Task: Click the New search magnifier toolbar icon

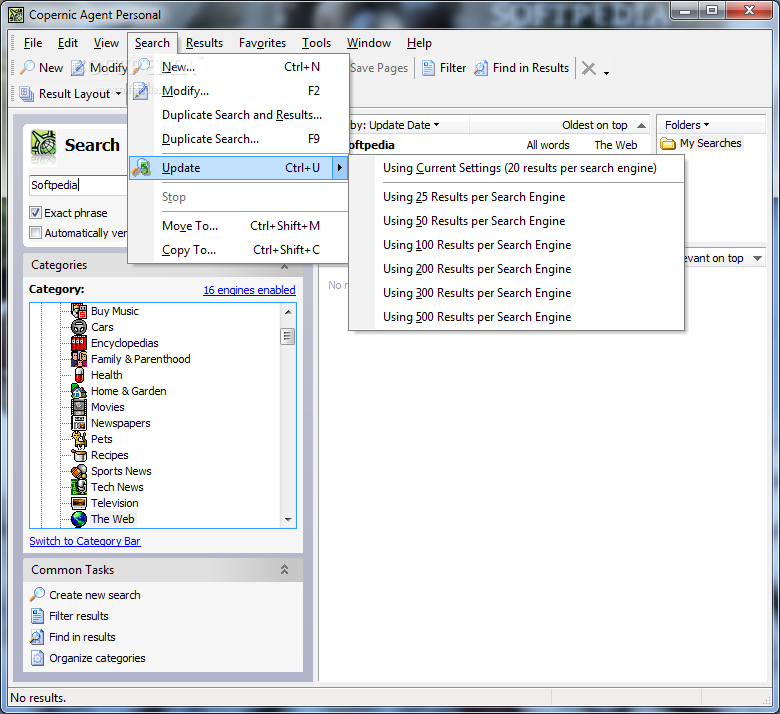Action: coord(27,68)
